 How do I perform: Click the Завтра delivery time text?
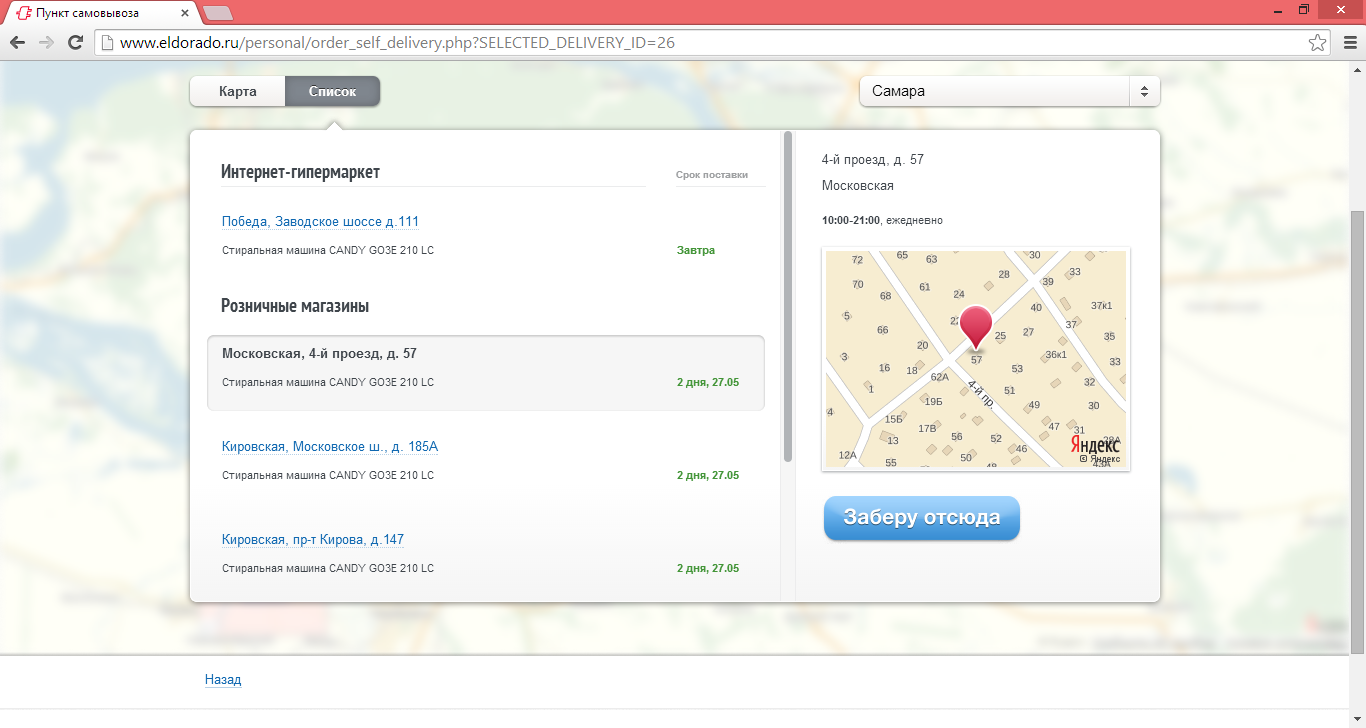tap(696, 250)
